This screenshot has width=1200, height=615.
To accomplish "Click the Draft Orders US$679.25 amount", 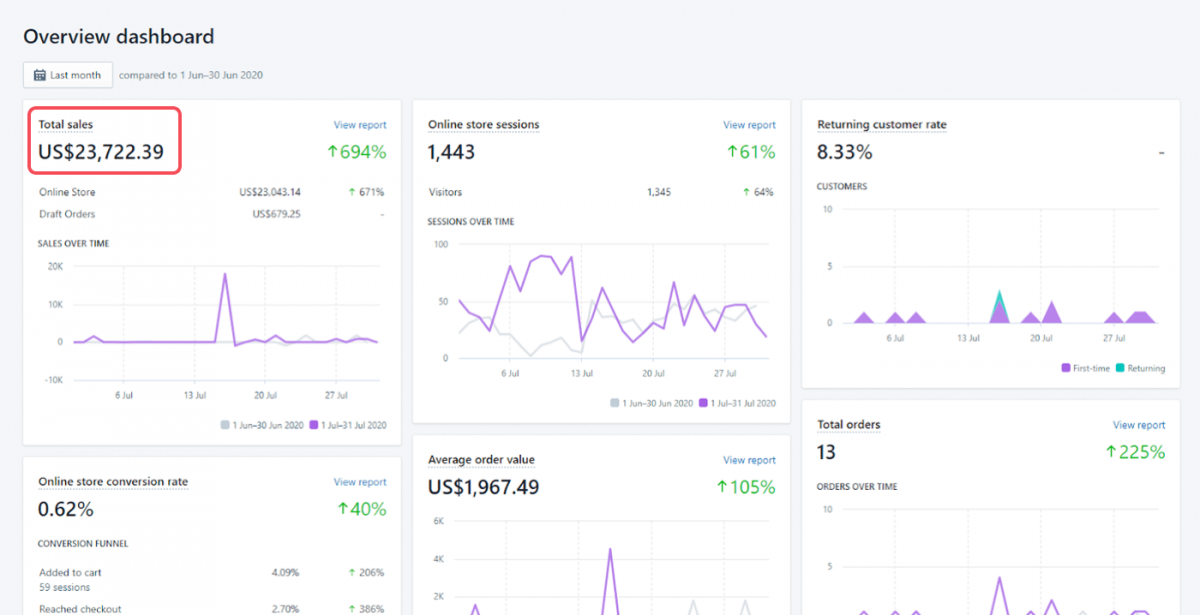I will [x=277, y=214].
